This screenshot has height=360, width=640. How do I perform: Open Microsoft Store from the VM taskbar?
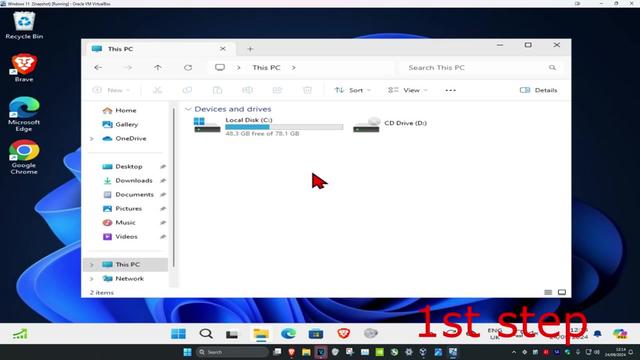pos(316,334)
